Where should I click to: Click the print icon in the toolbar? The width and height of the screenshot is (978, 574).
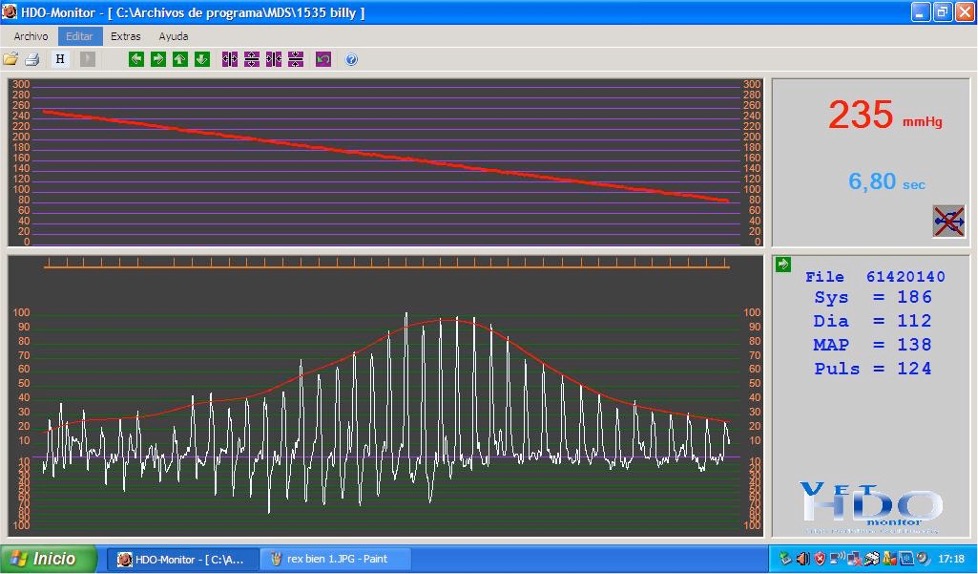click(32, 60)
